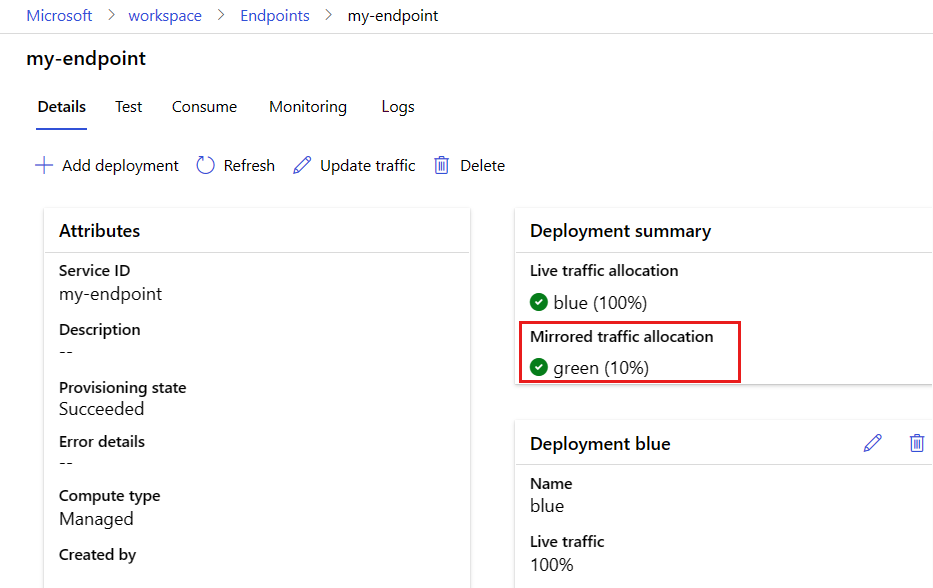Screen dimensions: 933x588
Task: Remove Deployment blue using its trash icon
Action: coord(916,443)
